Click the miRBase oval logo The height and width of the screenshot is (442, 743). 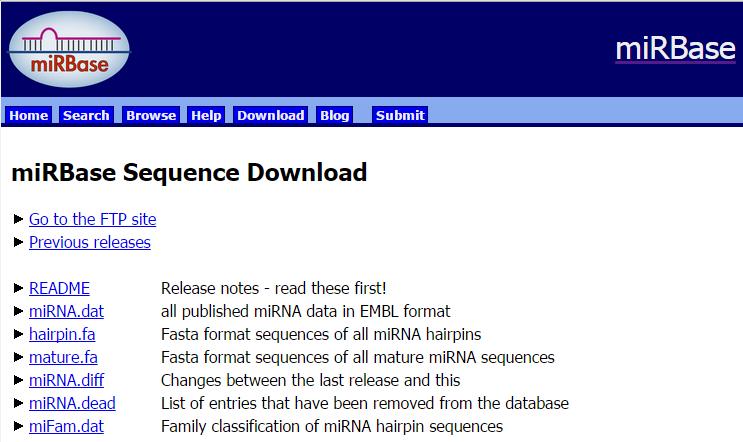click(x=69, y=49)
